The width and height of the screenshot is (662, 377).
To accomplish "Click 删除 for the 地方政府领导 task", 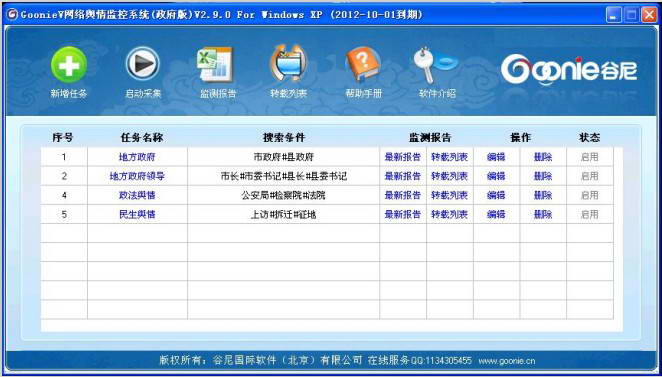I will coord(543,176).
